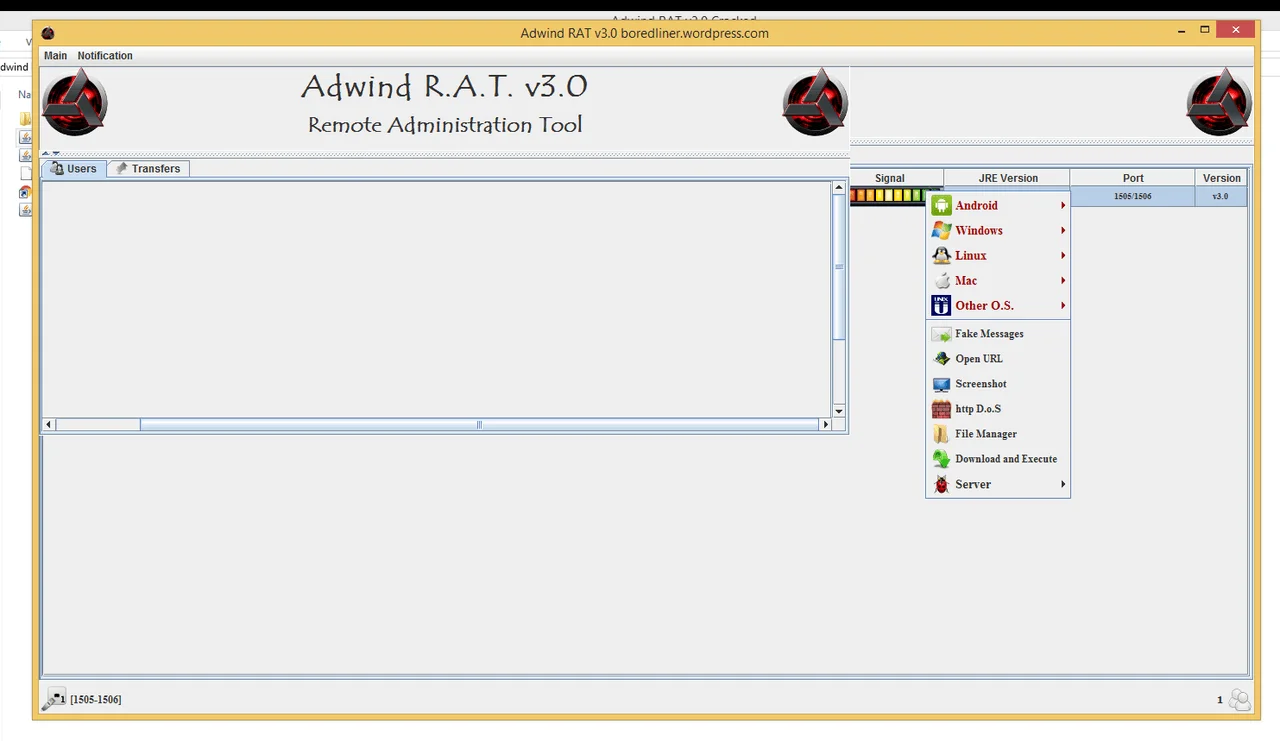This screenshot has height=741, width=1280.
Task: Expand the Server submenu
Action: point(972,484)
